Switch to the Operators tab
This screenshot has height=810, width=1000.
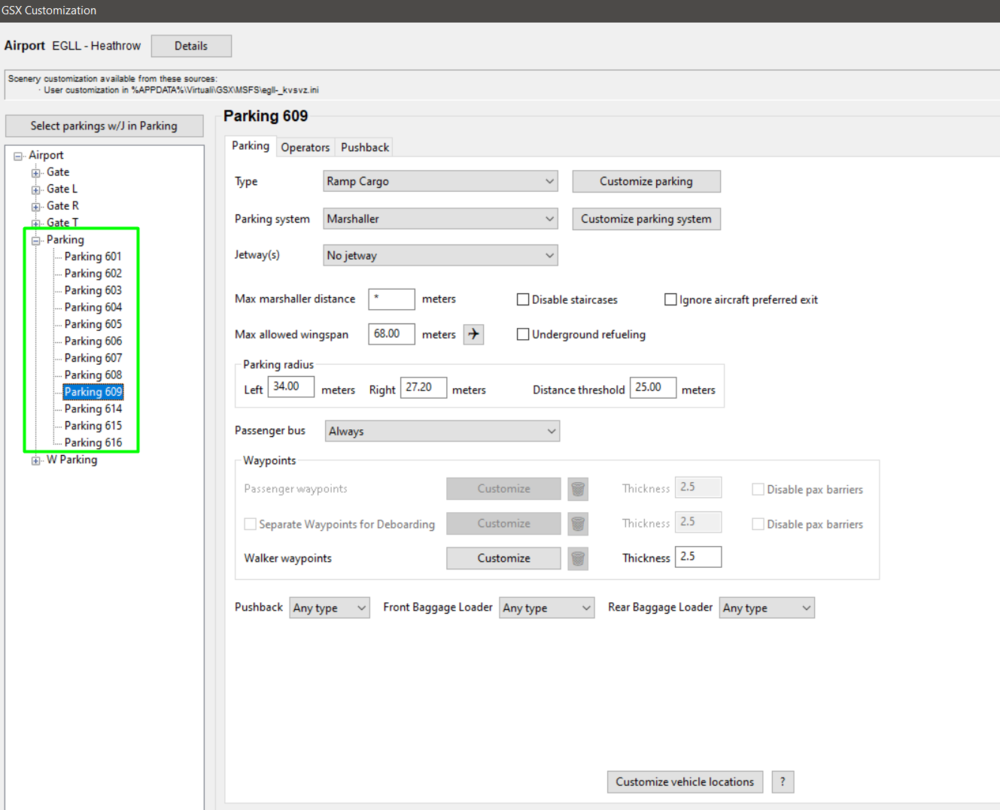[x=305, y=147]
